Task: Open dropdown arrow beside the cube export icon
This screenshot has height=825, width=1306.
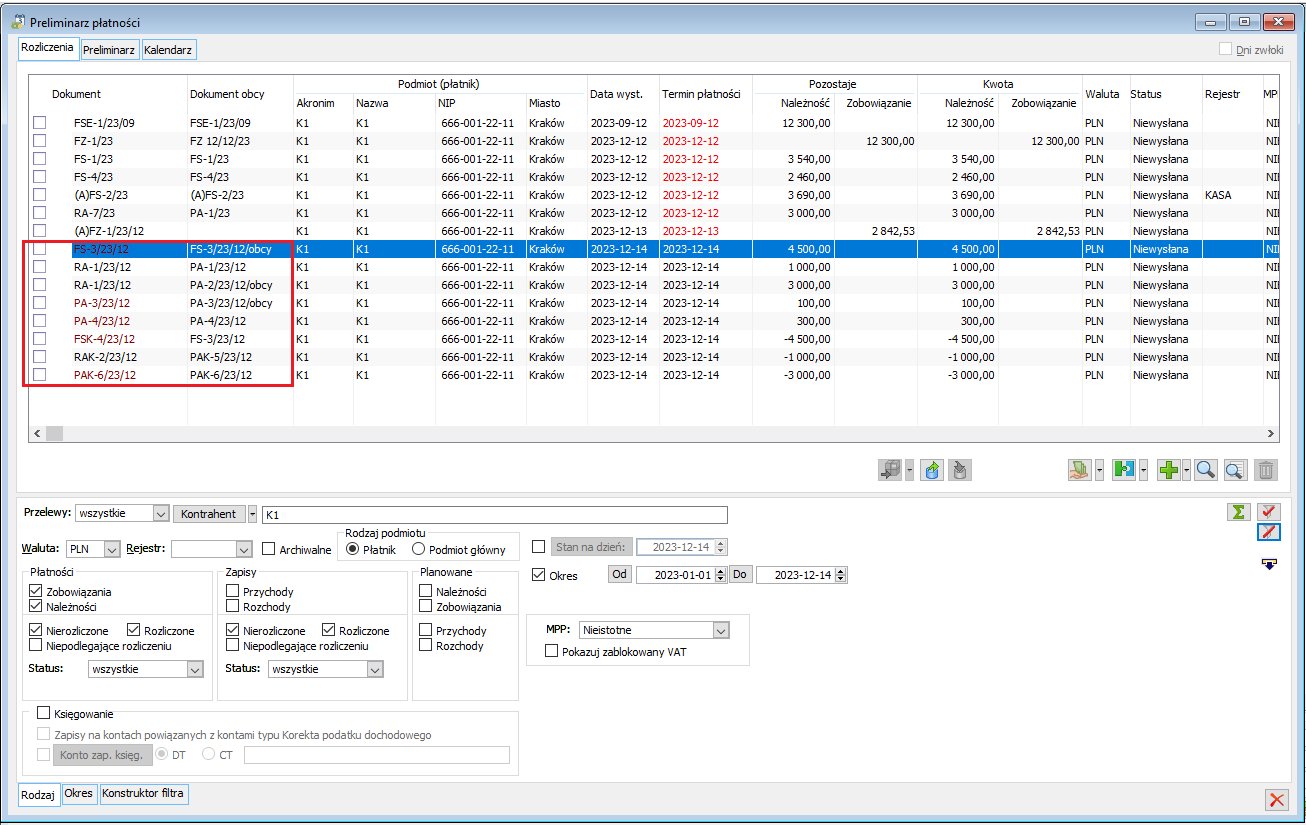Action: click(x=909, y=470)
